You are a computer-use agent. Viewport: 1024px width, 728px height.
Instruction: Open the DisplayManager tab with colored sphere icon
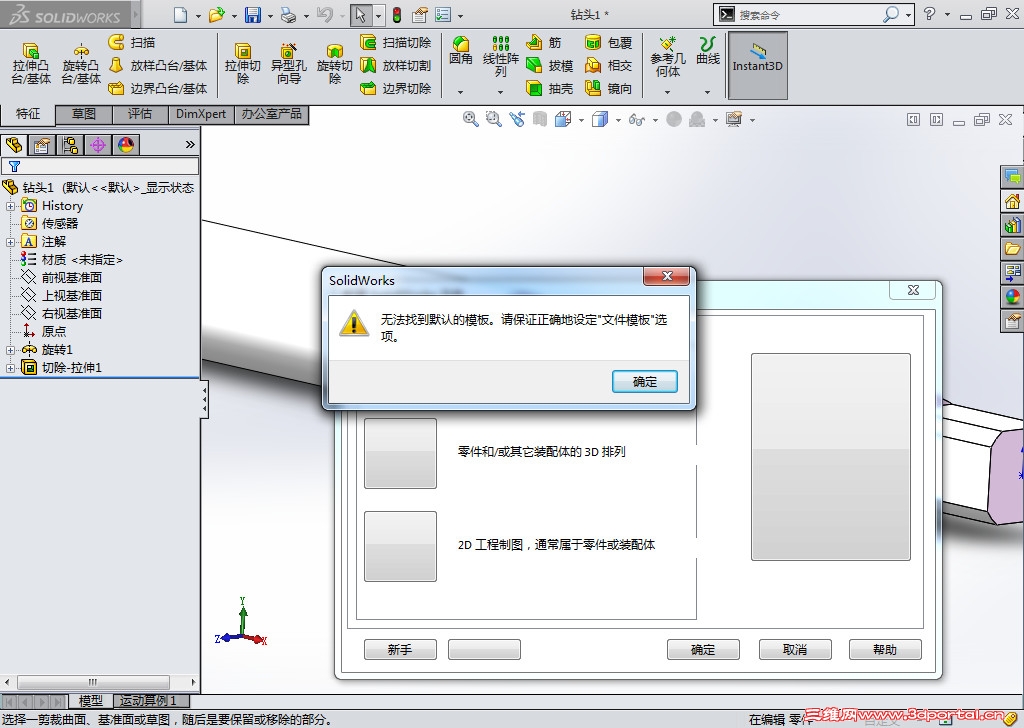(x=125, y=144)
